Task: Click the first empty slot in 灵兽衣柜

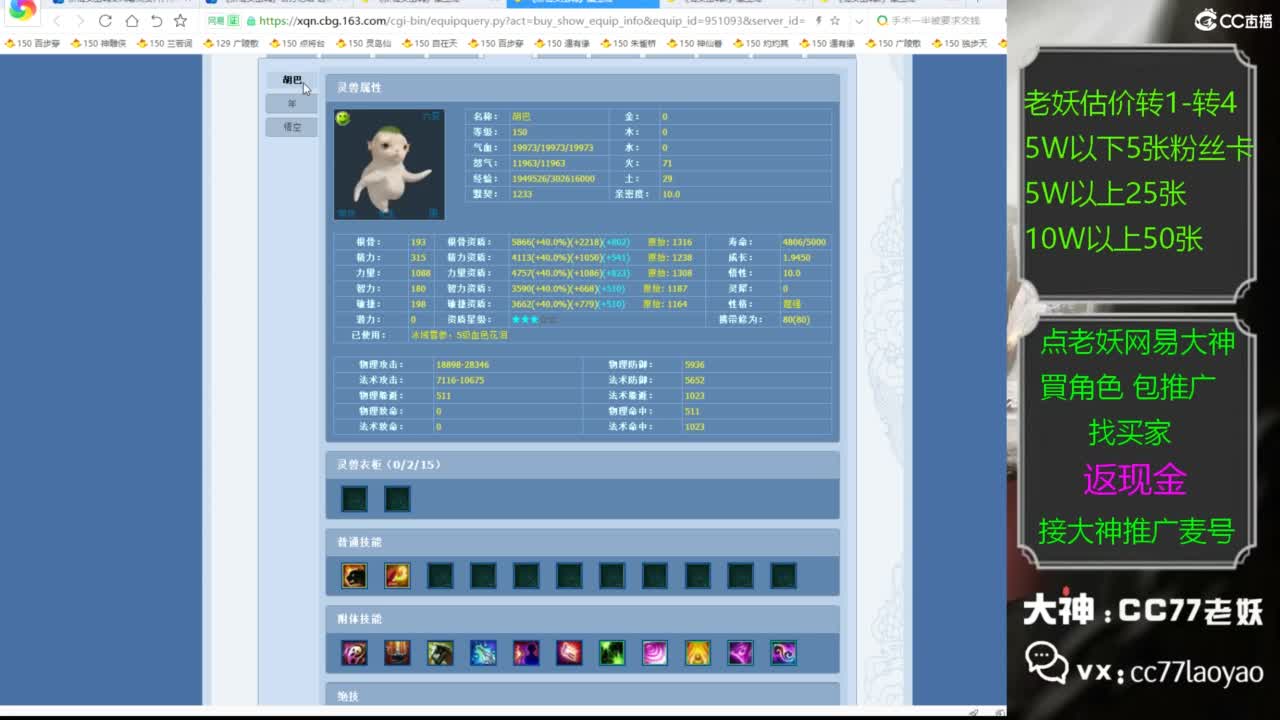Action: 354,498
